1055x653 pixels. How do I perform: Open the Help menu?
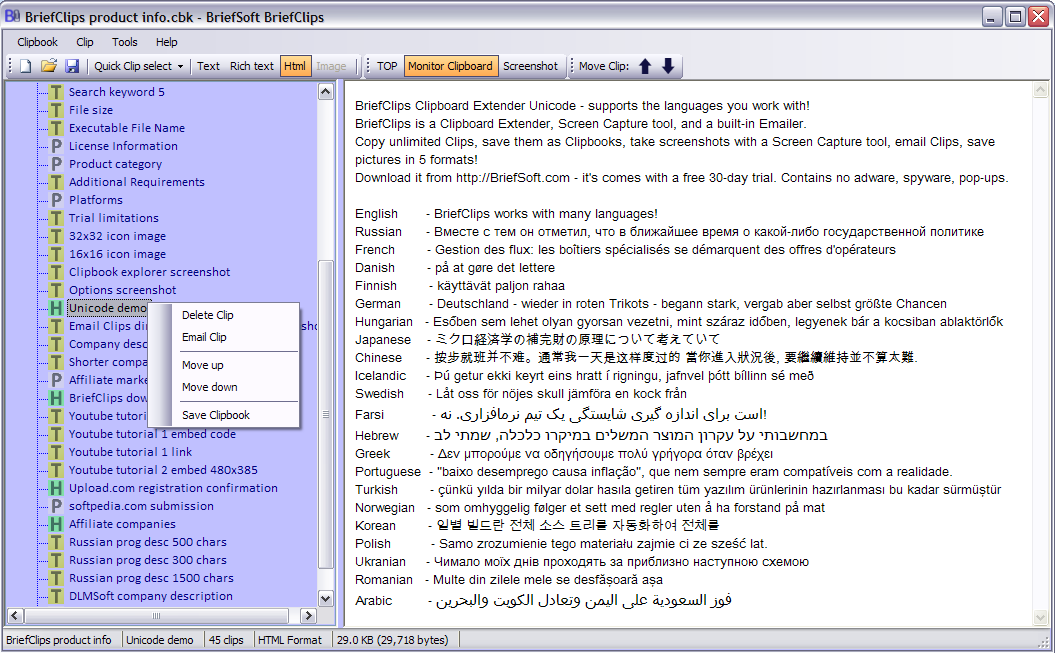coord(167,42)
